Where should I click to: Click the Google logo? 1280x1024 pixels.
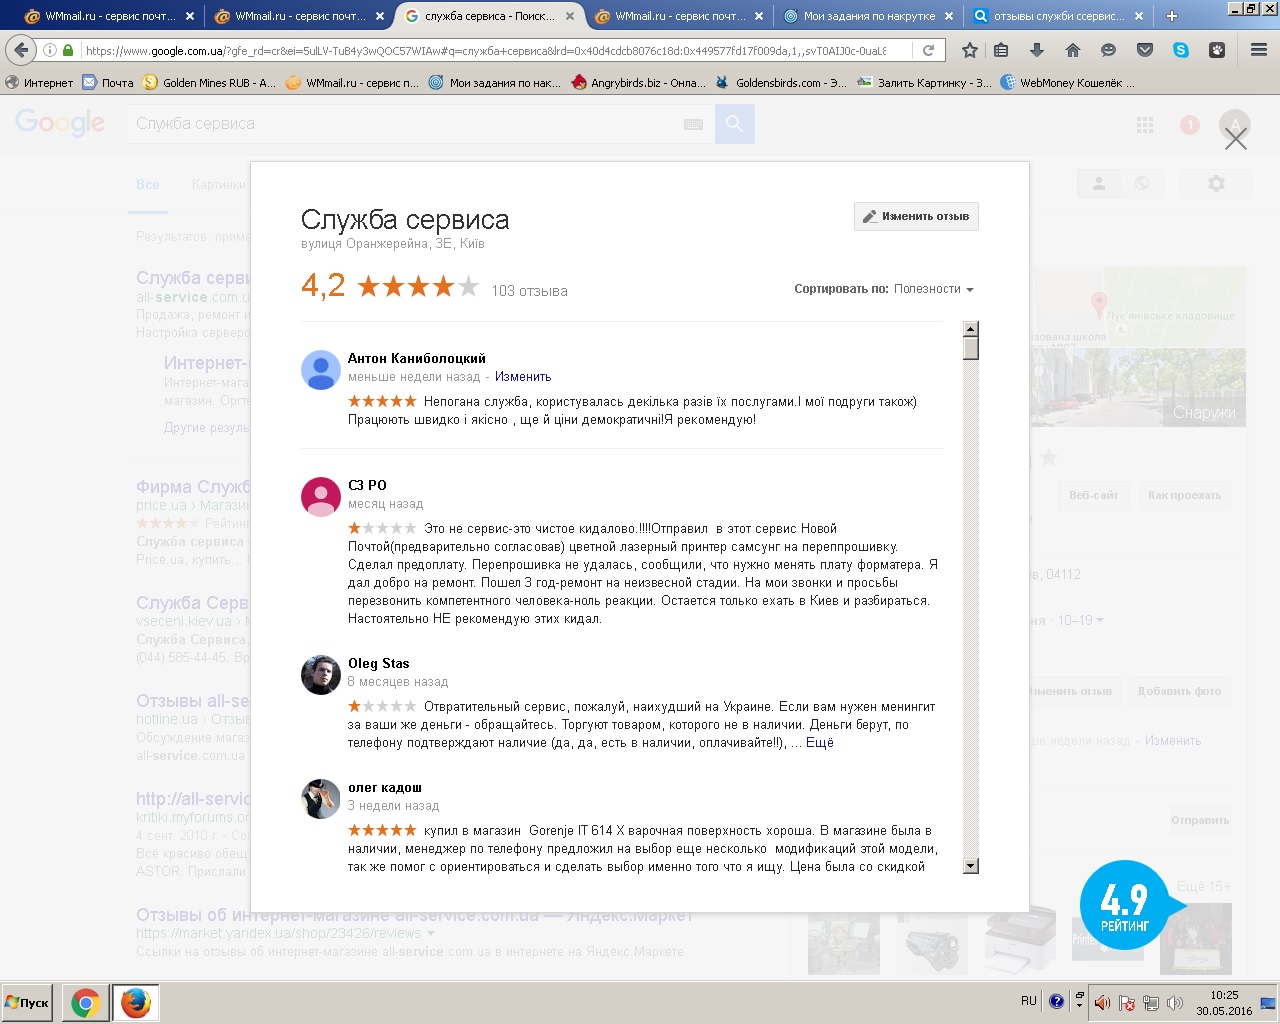60,123
